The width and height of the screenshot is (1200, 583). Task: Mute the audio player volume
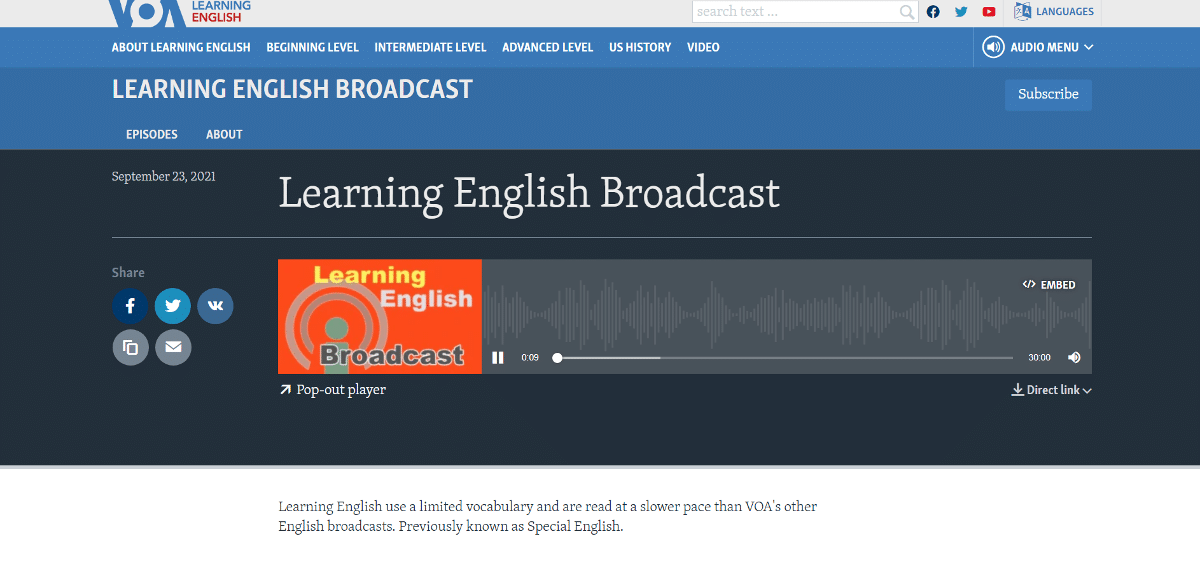click(x=1074, y=358)
